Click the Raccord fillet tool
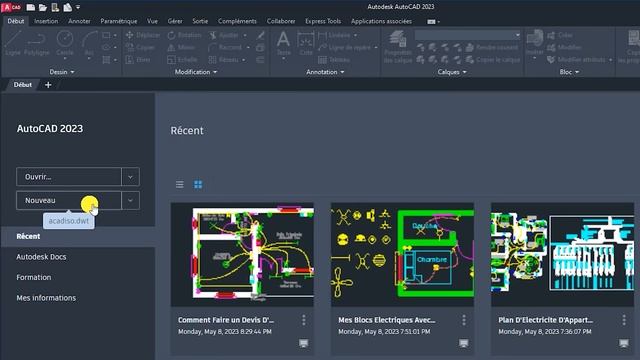This screenshot has width=640, height=360. (225, 47)
